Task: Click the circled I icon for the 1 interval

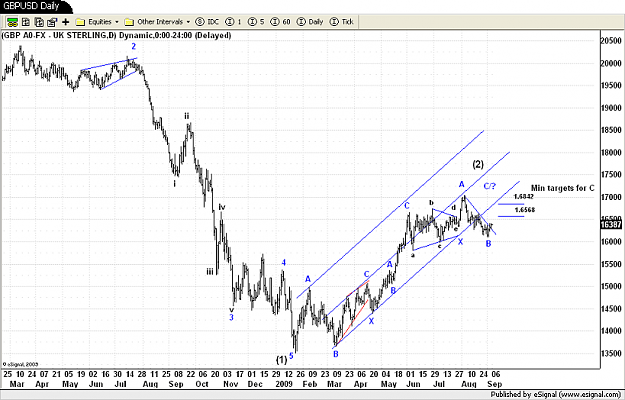Action: coord(230,22)
